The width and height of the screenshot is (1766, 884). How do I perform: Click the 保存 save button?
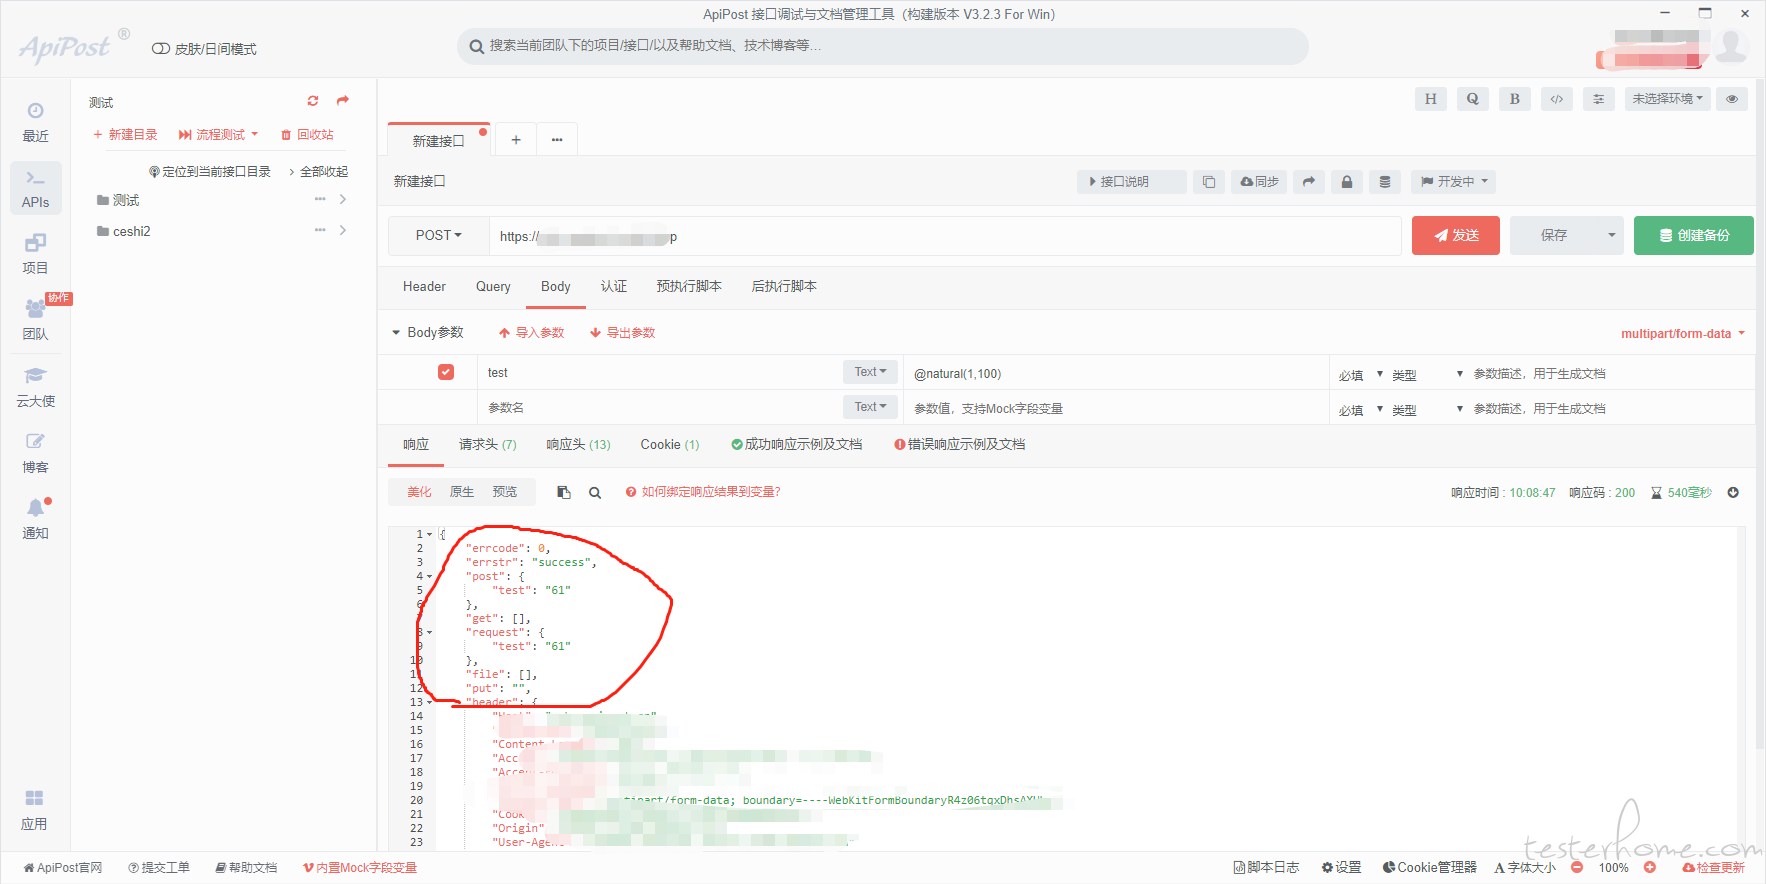(1554, 236)
